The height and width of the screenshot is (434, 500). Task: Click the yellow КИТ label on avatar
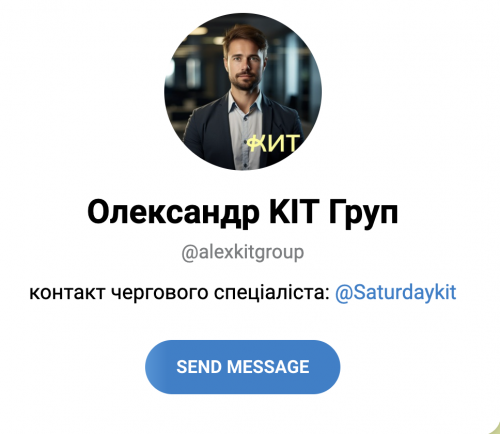coord(273,143)
